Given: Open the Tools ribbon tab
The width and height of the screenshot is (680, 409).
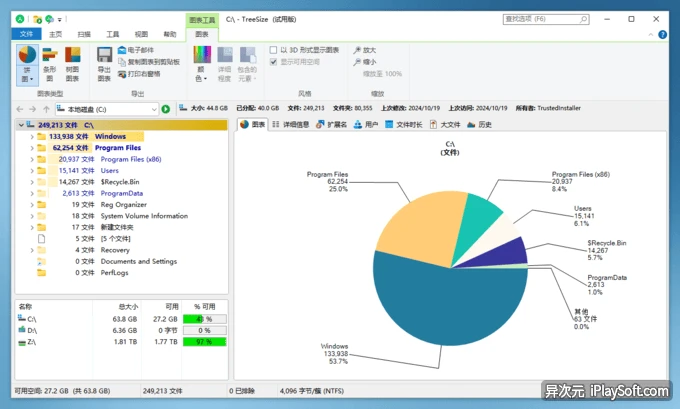Looking at the screenshot, I should click(x=113, y=34).
